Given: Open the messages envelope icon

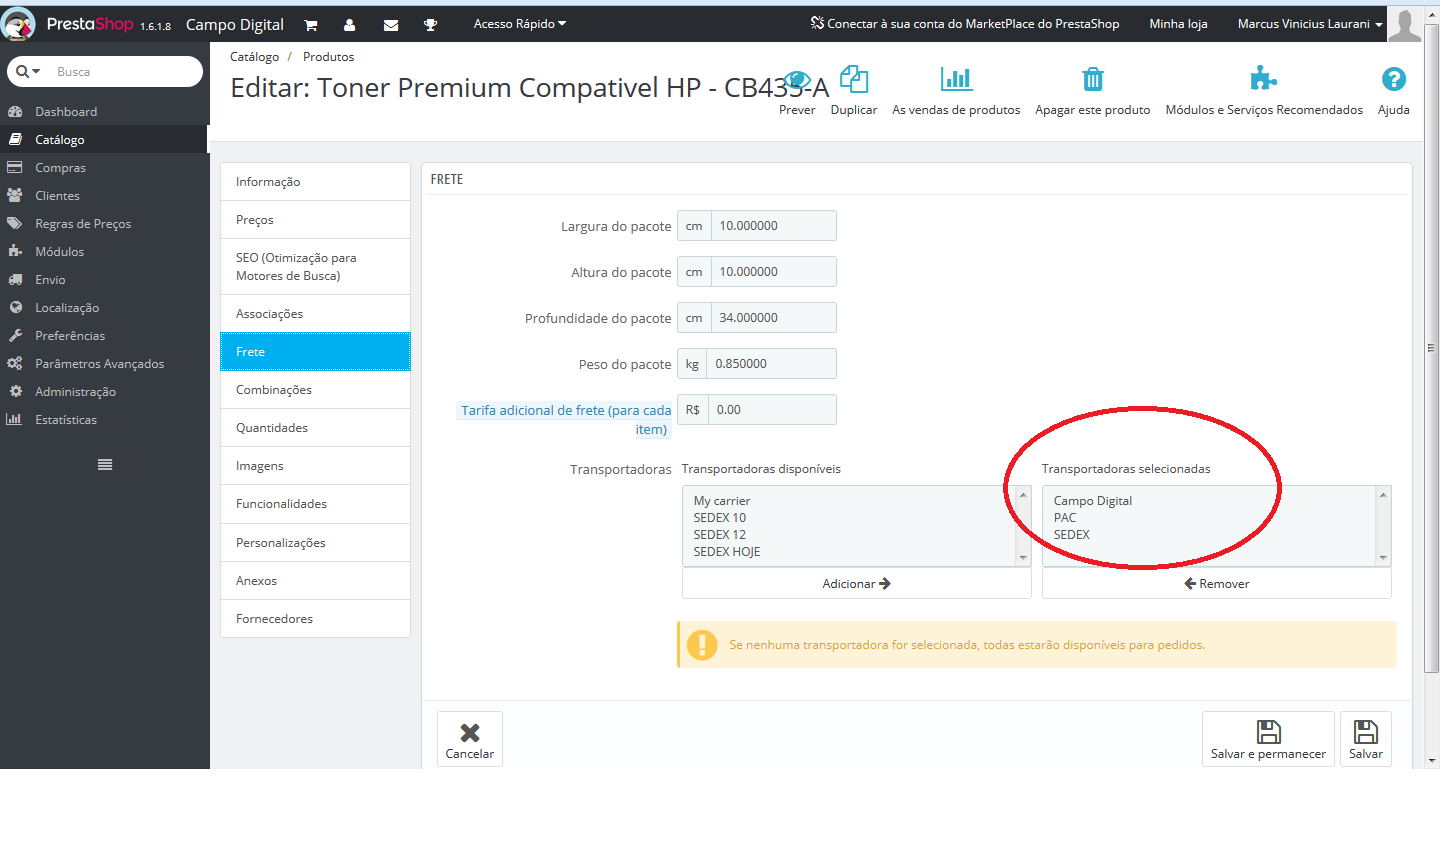Looking at the screenshot, I should point(391,25).
